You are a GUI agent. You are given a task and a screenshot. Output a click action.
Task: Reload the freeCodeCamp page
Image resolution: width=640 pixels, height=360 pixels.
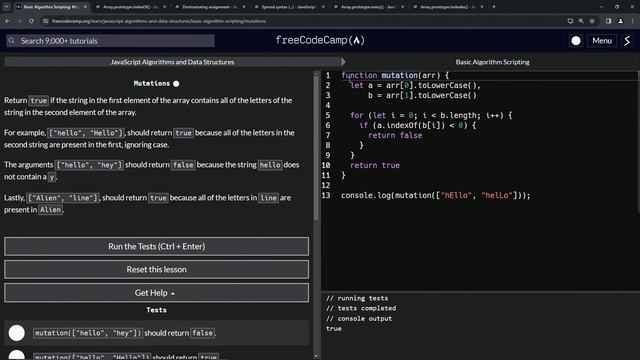point(31,21)
